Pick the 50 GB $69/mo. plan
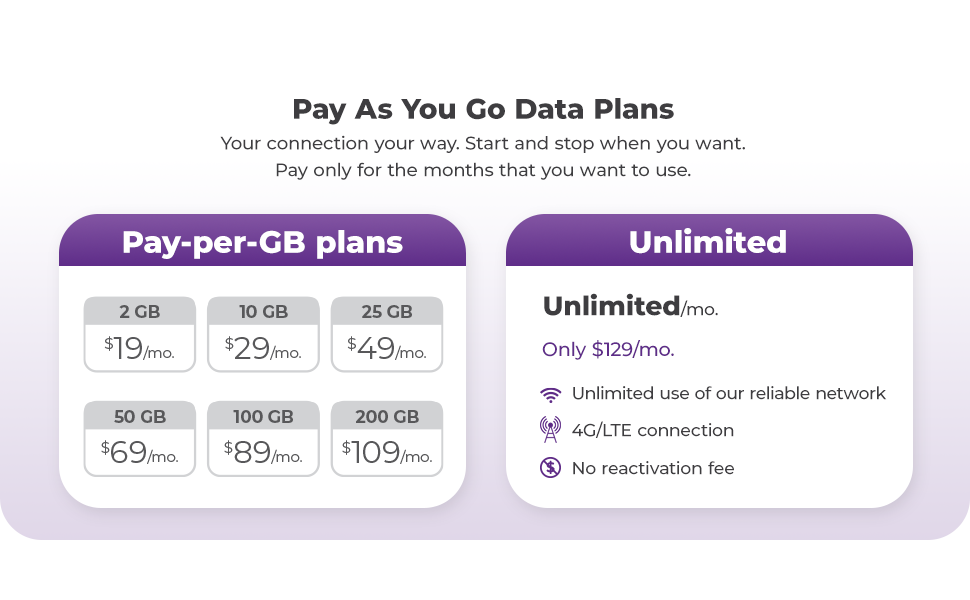Viewport: 970px width, 600px height. pyautogui.click(x=140, y=439)
